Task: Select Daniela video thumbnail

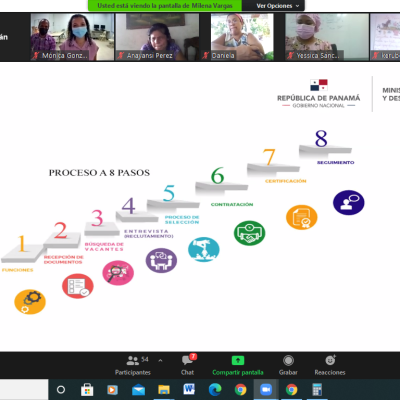Action: pos(242,37)
